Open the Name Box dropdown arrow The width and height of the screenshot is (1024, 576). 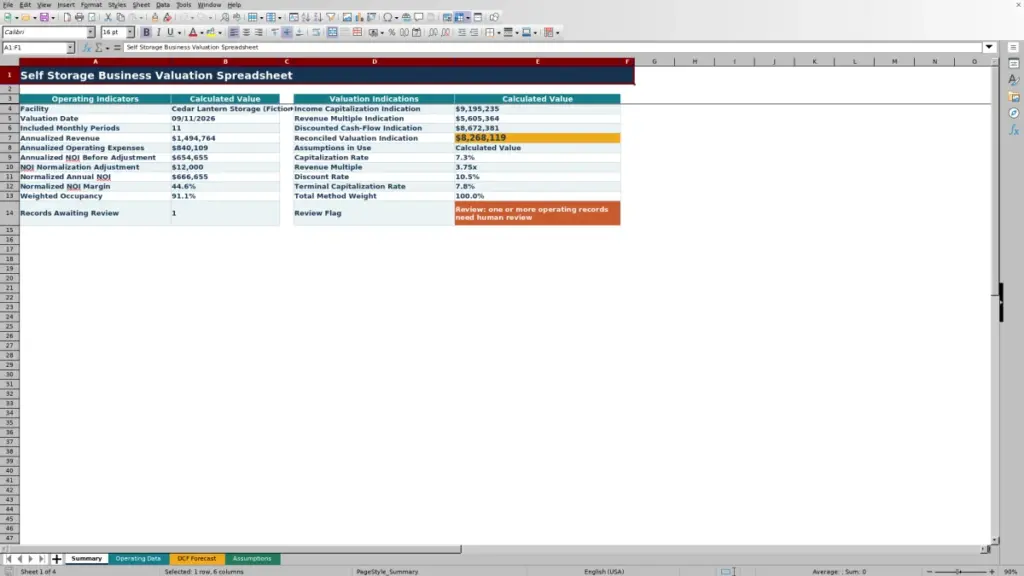(70, 48)
